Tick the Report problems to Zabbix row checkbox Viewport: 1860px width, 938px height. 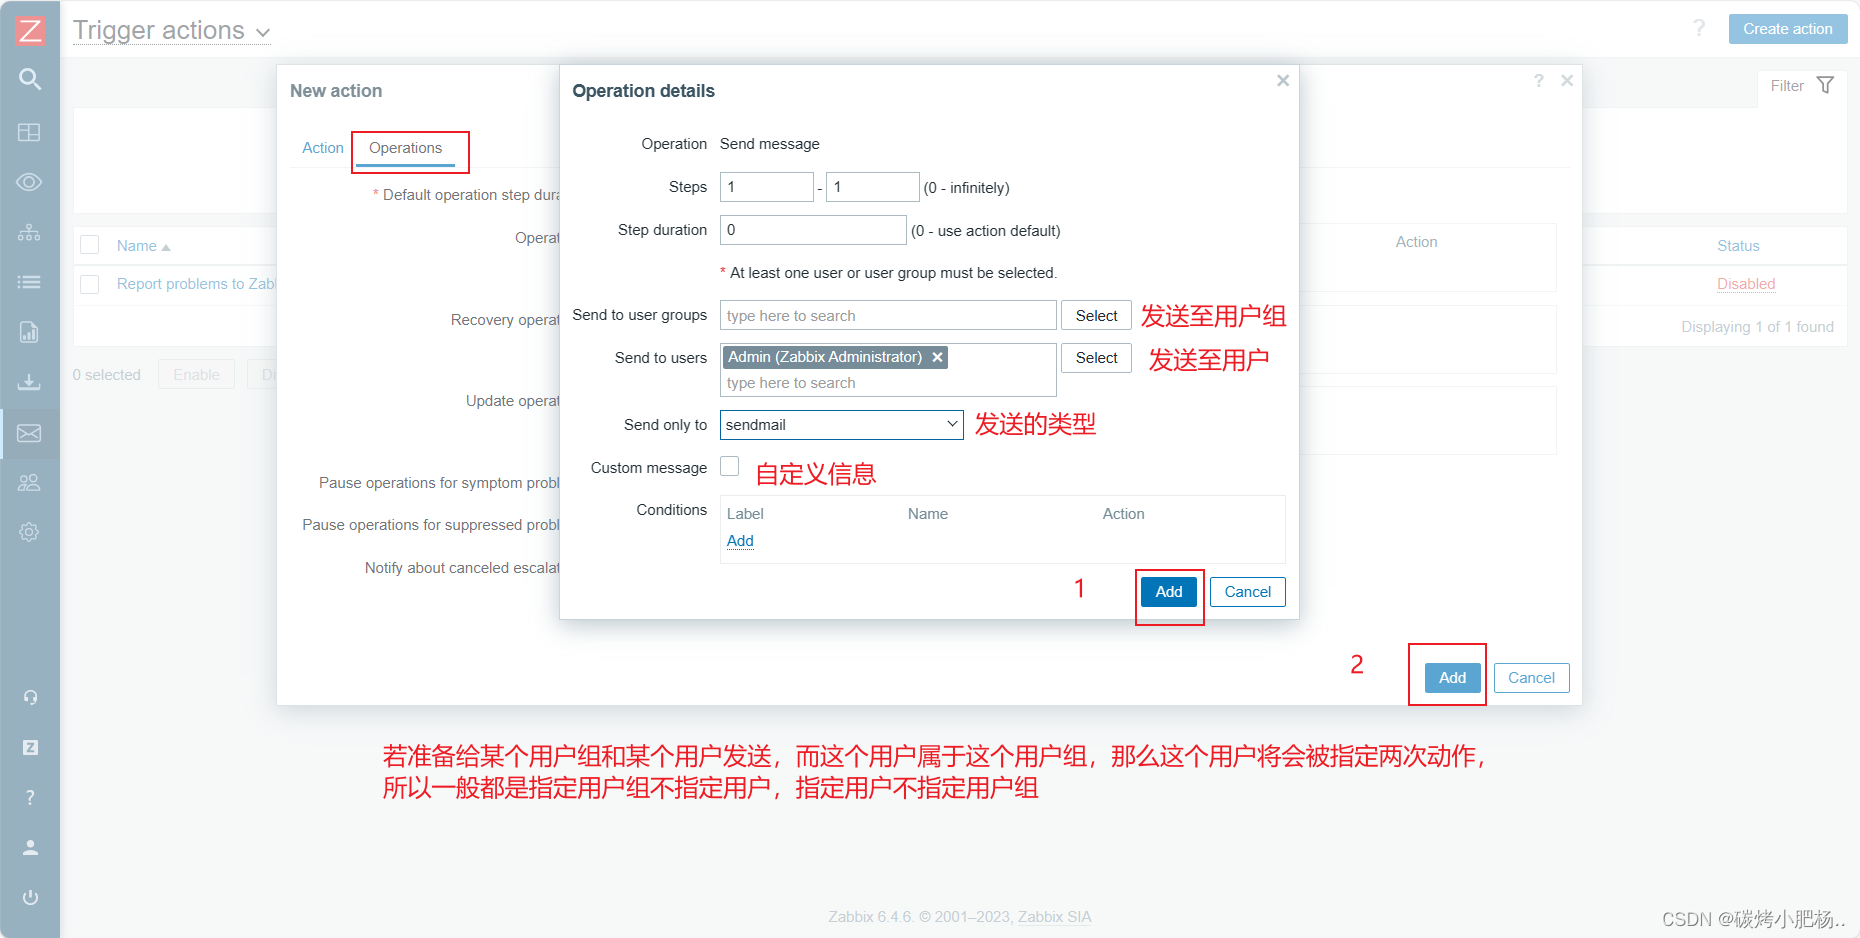(90, 284)
